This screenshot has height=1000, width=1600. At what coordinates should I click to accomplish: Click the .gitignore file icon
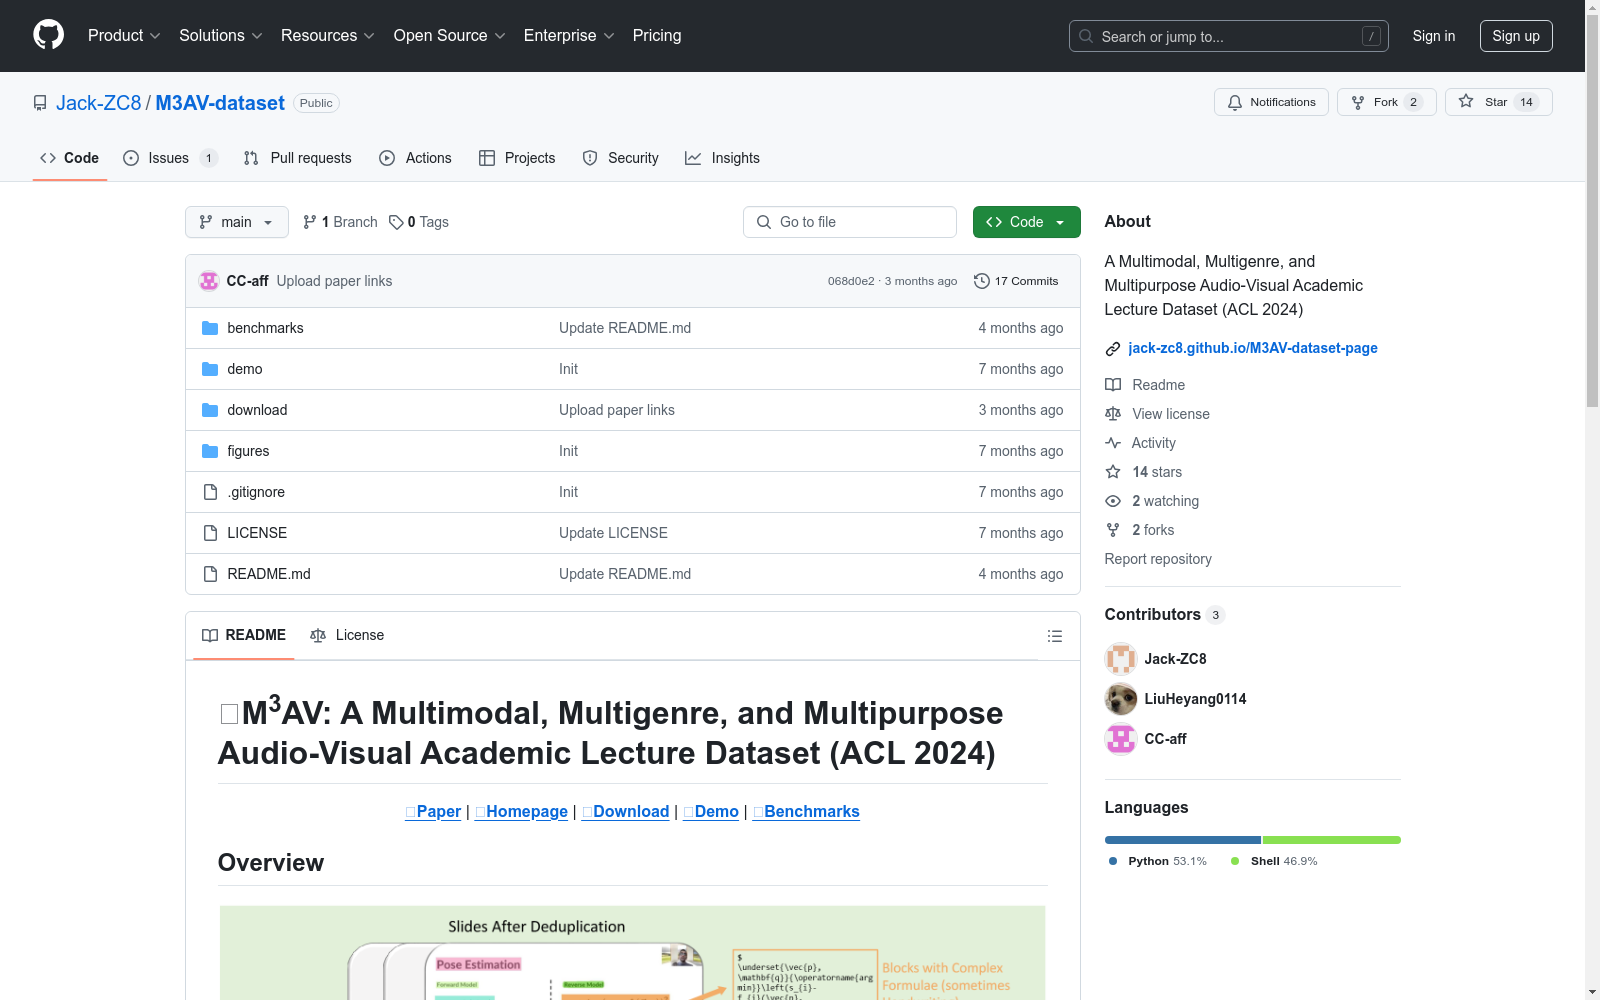210,492
